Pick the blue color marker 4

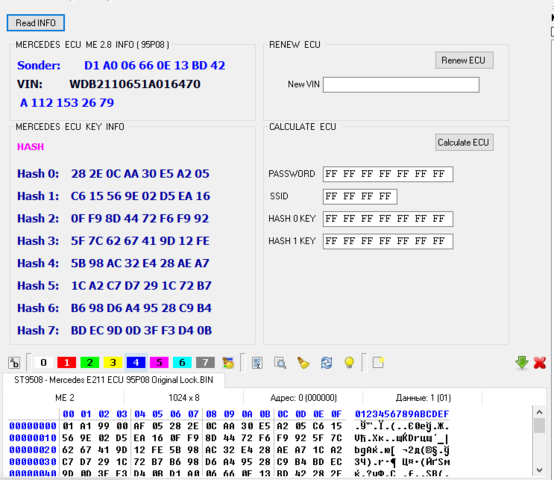[136, 362]
